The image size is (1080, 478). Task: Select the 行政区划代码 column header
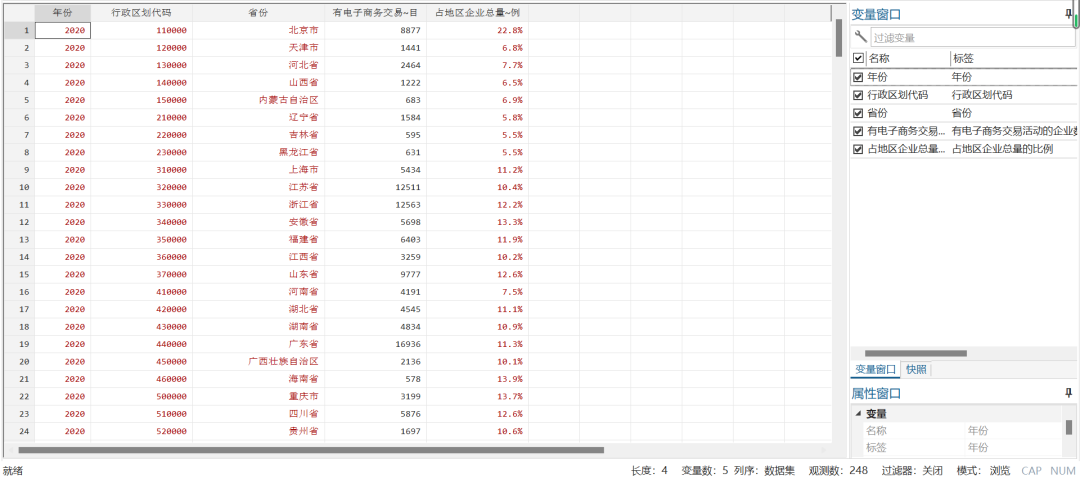(141, 13)
